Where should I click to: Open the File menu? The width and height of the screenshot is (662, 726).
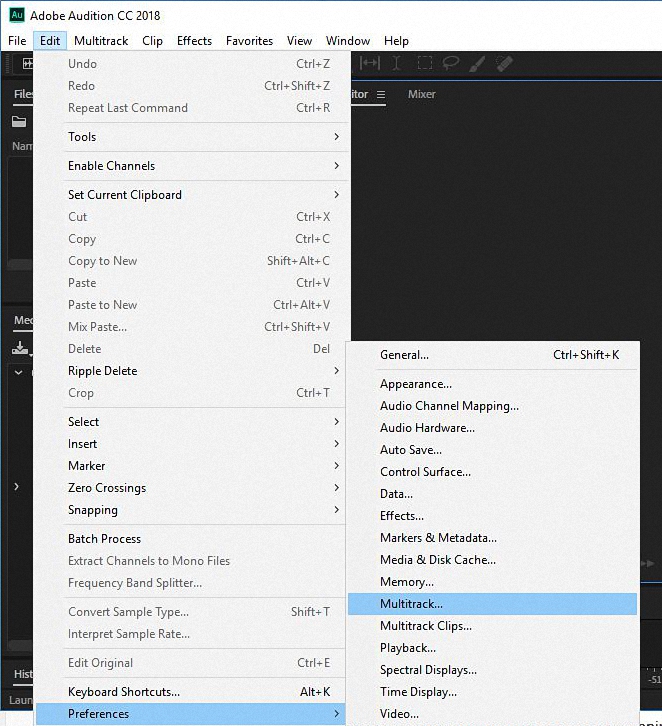click(17, 41)
